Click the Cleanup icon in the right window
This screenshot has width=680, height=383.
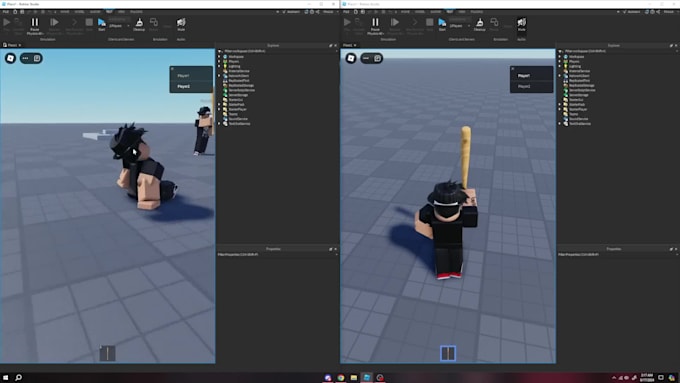[x=480, y=24]
